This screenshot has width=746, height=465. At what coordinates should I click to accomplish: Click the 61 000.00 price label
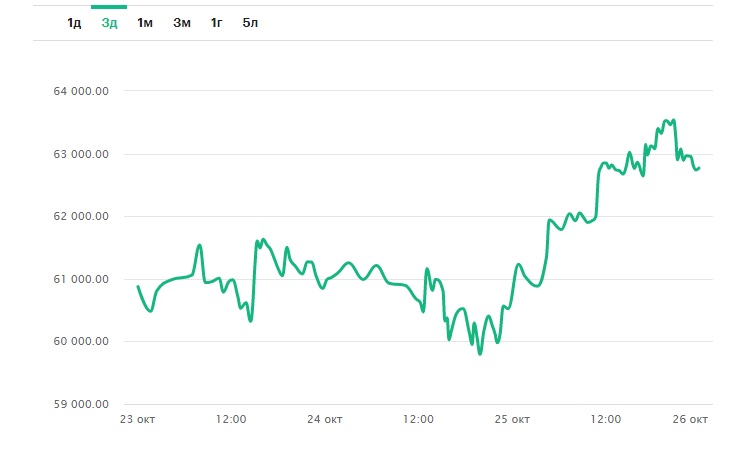[80, 279]
